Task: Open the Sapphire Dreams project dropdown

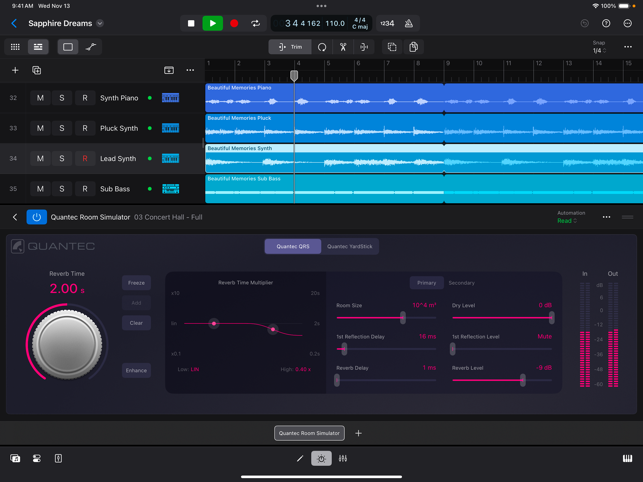Action: click(x=100, y=23)
